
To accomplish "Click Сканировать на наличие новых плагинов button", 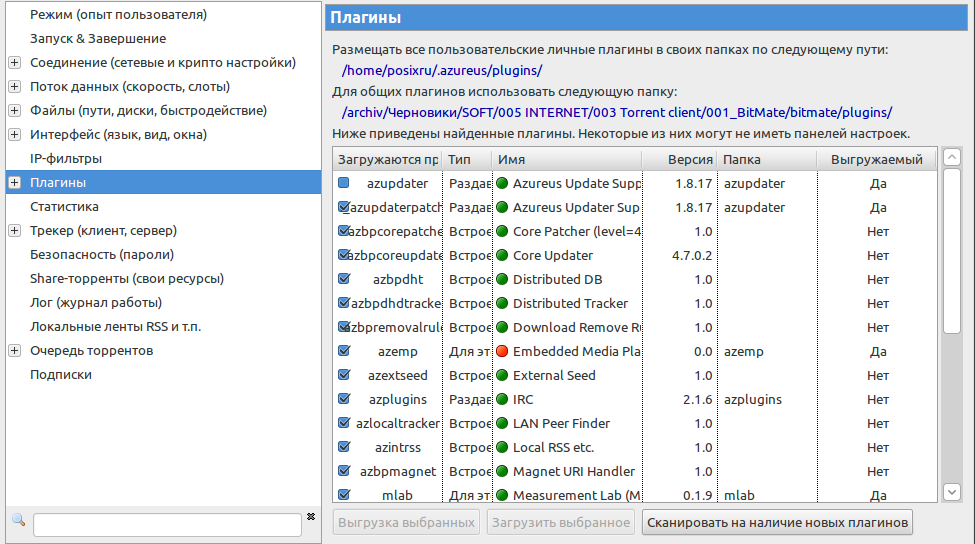I will pyautogui.click(x=777, y=522).
